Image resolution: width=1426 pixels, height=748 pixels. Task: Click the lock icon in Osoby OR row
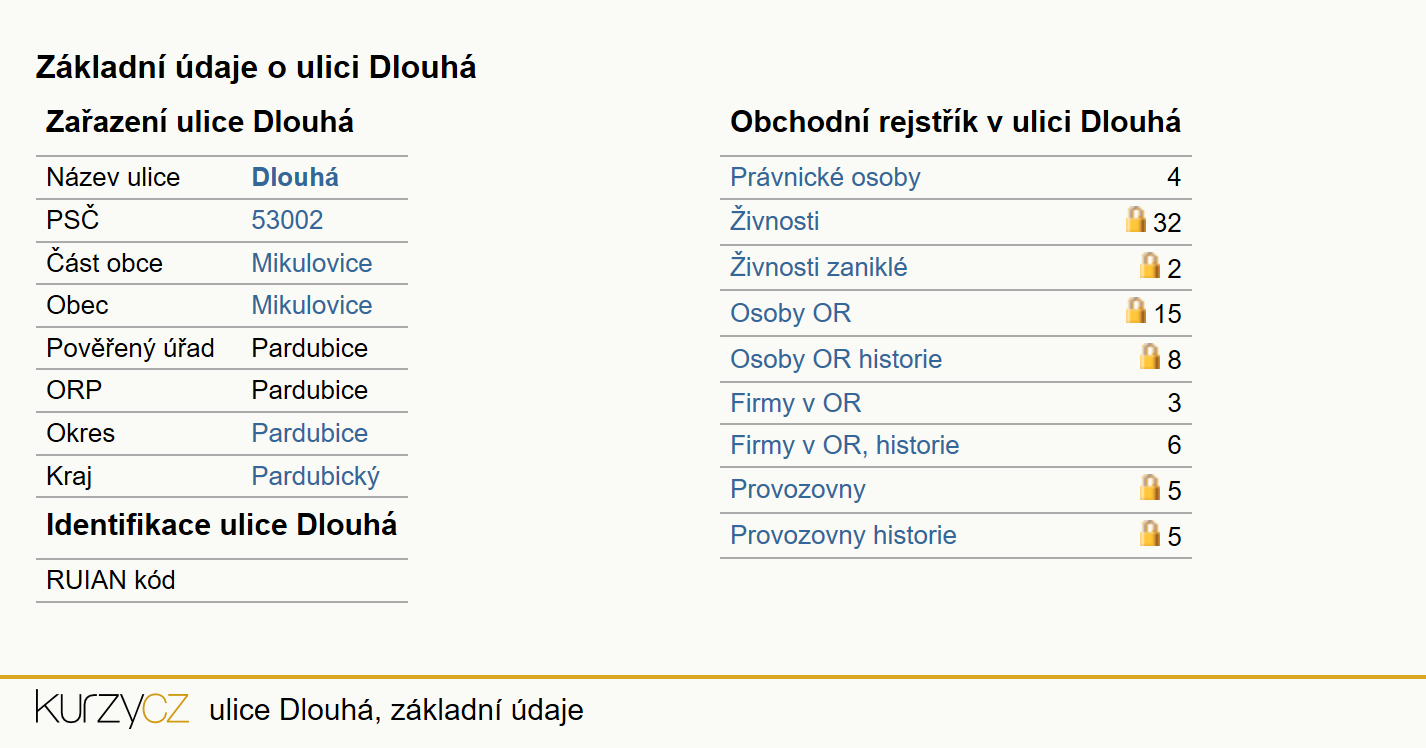(x=1136, y=310)
